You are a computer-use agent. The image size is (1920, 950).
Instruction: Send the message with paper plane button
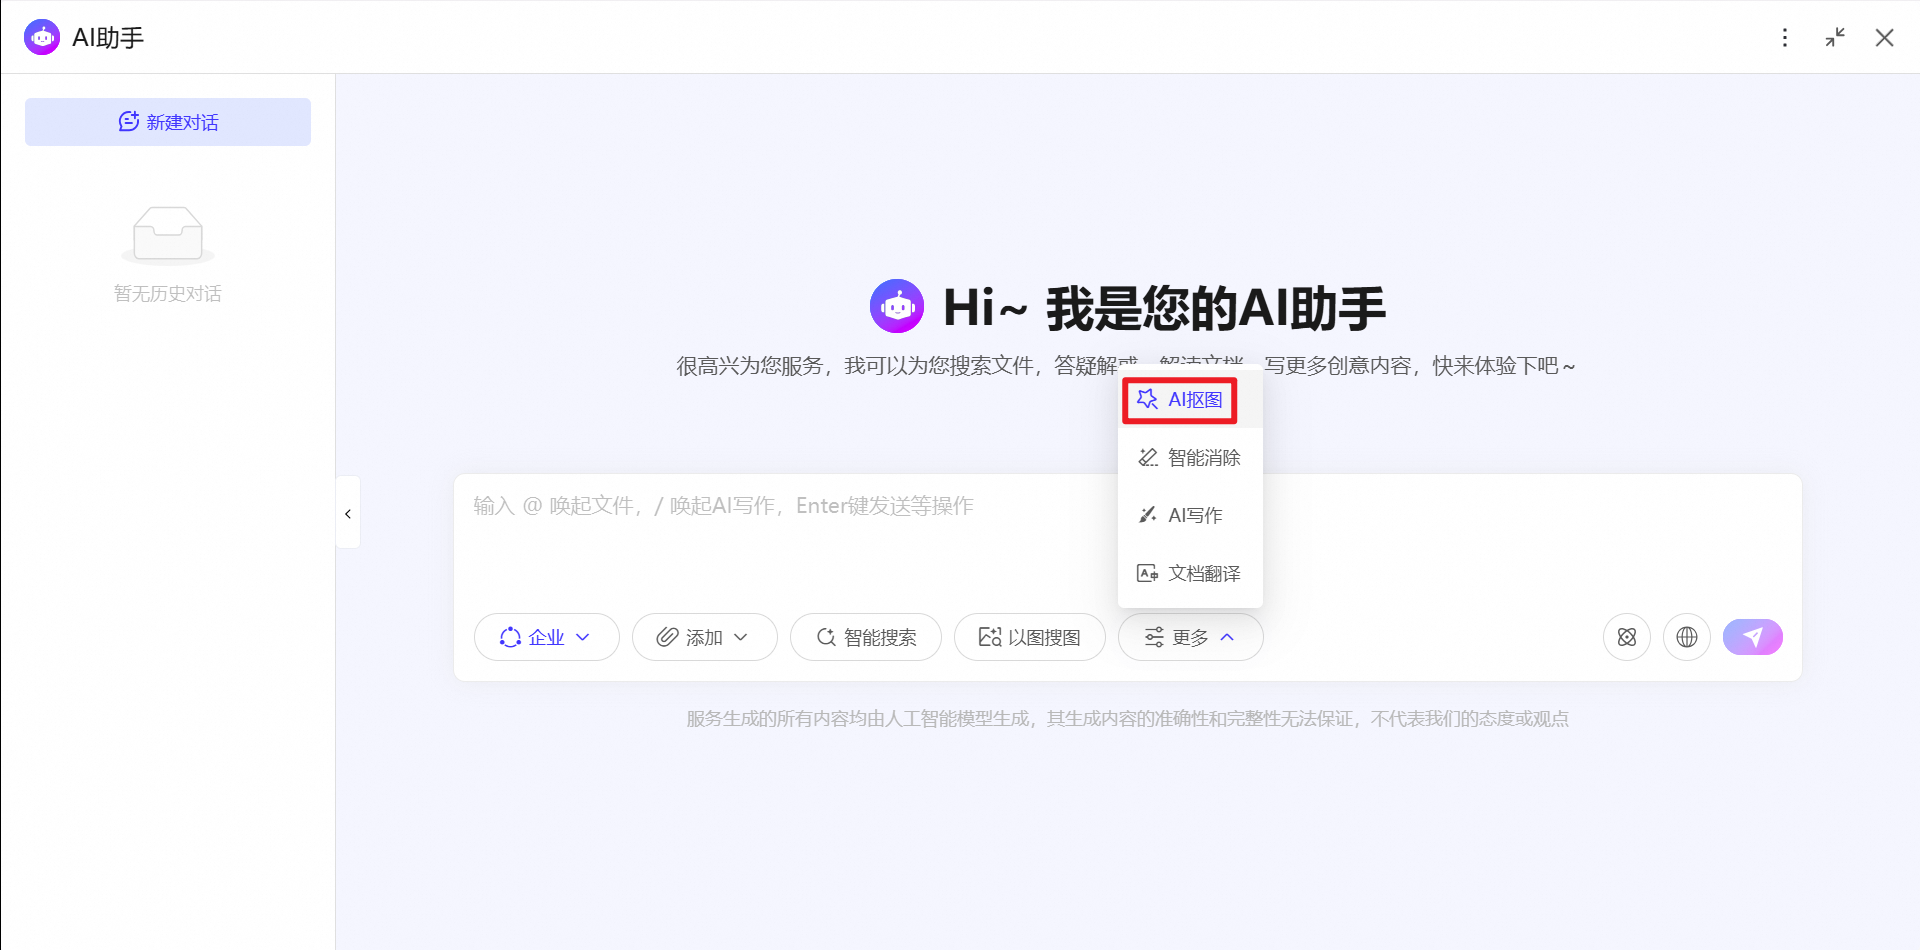point(1753,637)
